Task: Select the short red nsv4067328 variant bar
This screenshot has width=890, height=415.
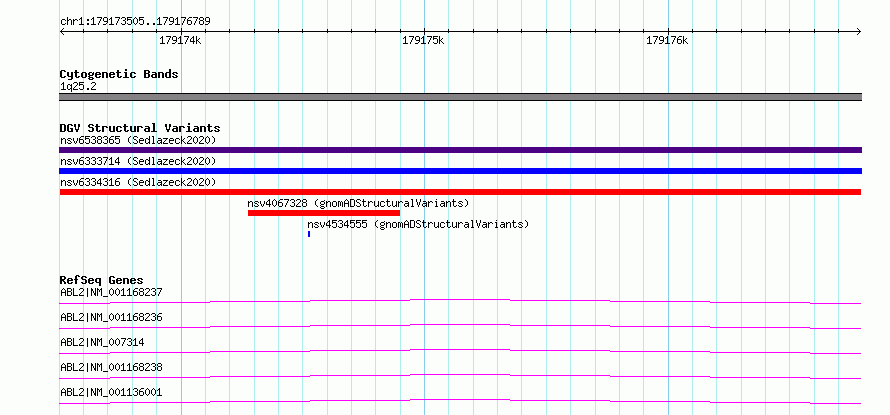Action: (x=324, y=213)
